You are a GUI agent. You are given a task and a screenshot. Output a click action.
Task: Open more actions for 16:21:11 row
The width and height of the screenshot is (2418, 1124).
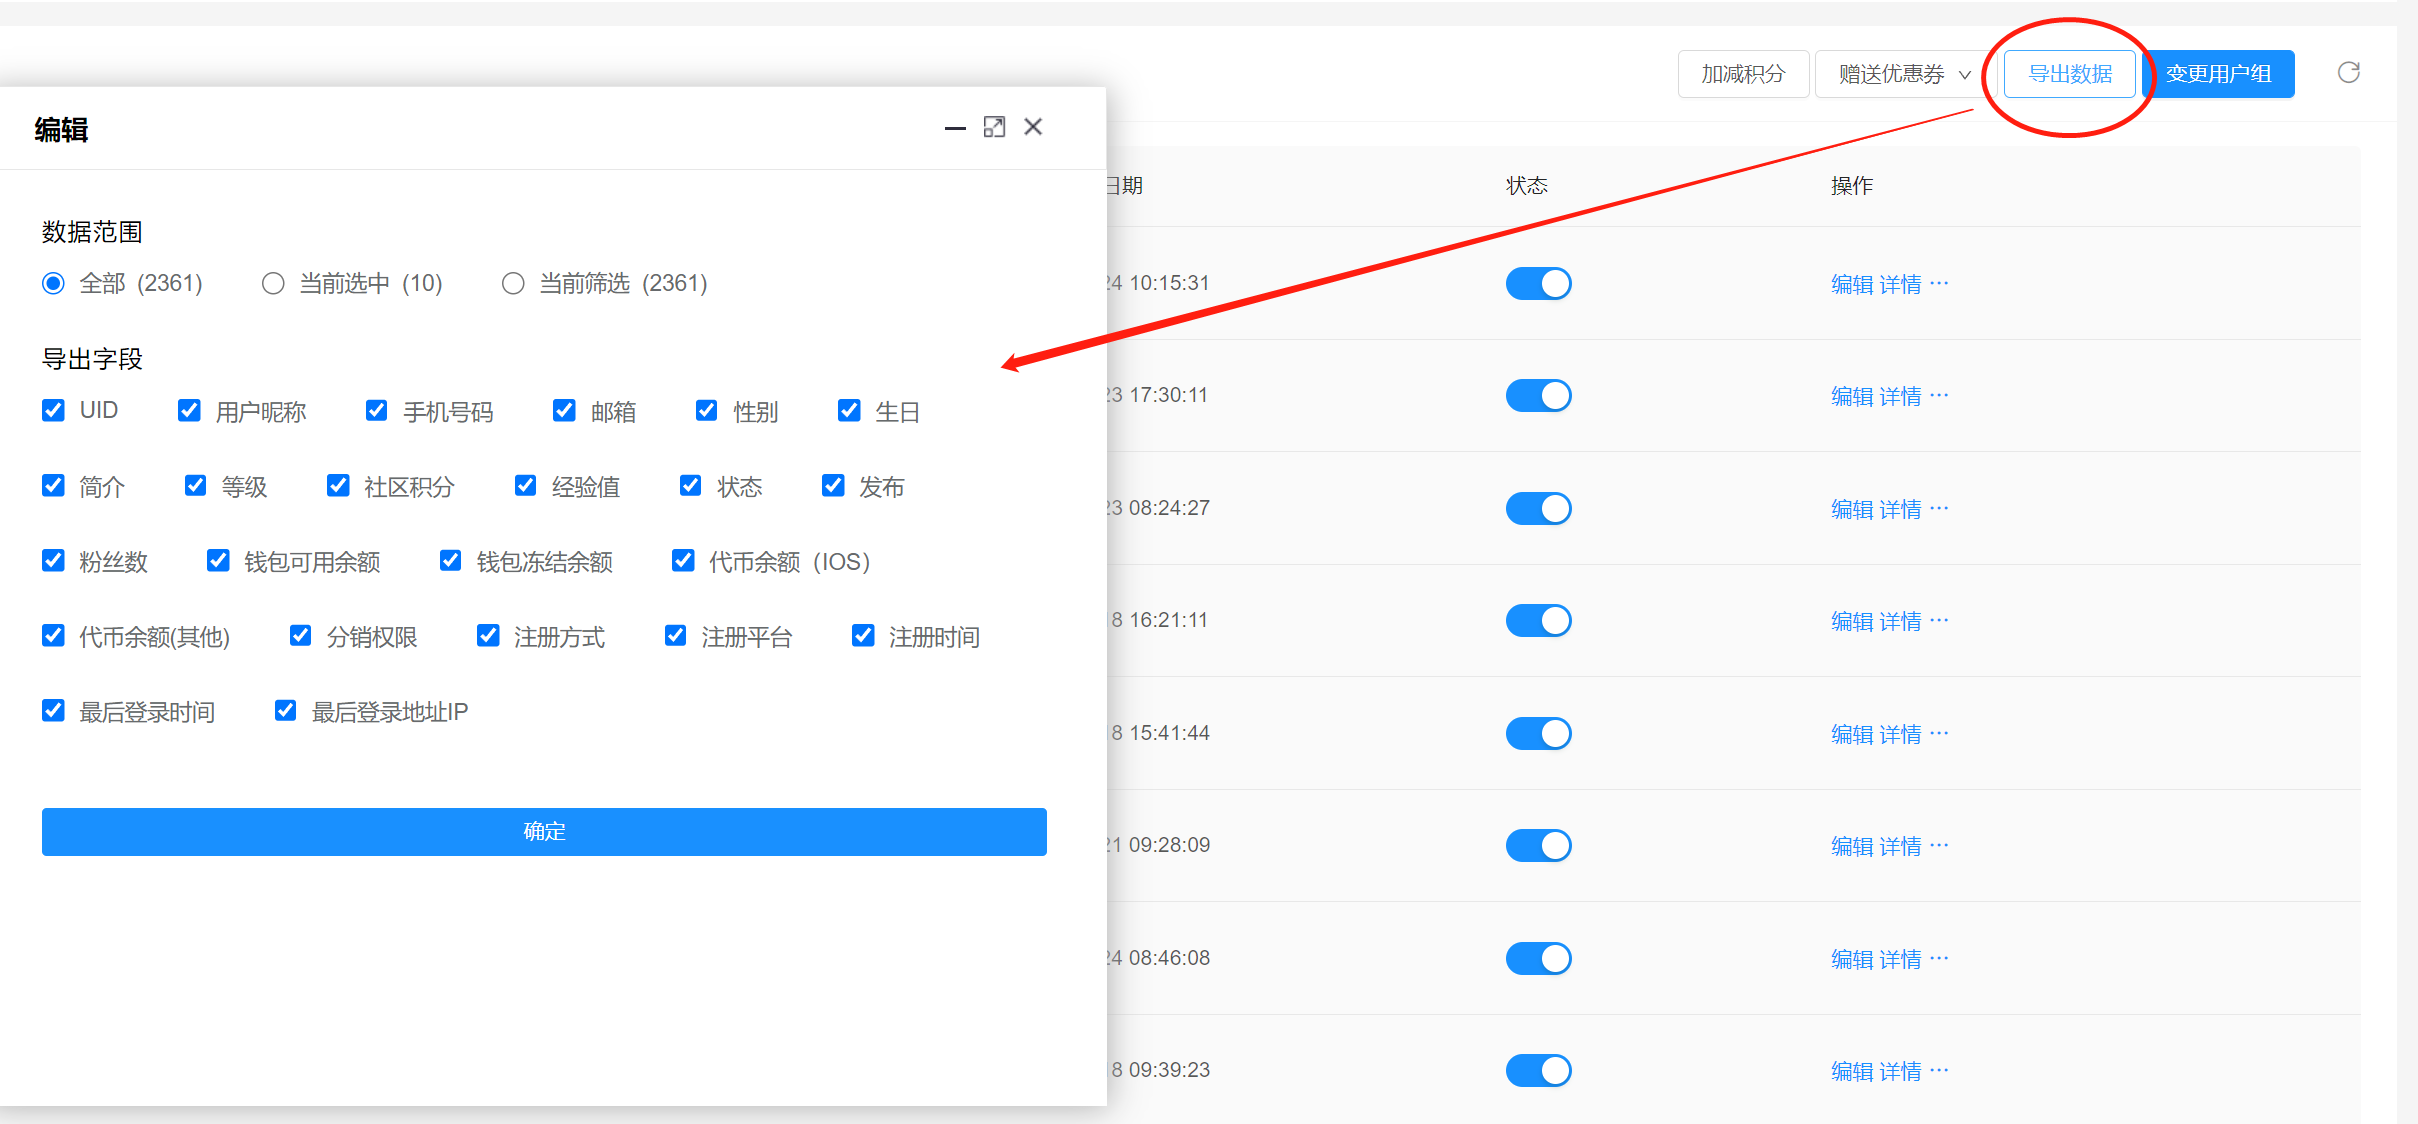1939,620
